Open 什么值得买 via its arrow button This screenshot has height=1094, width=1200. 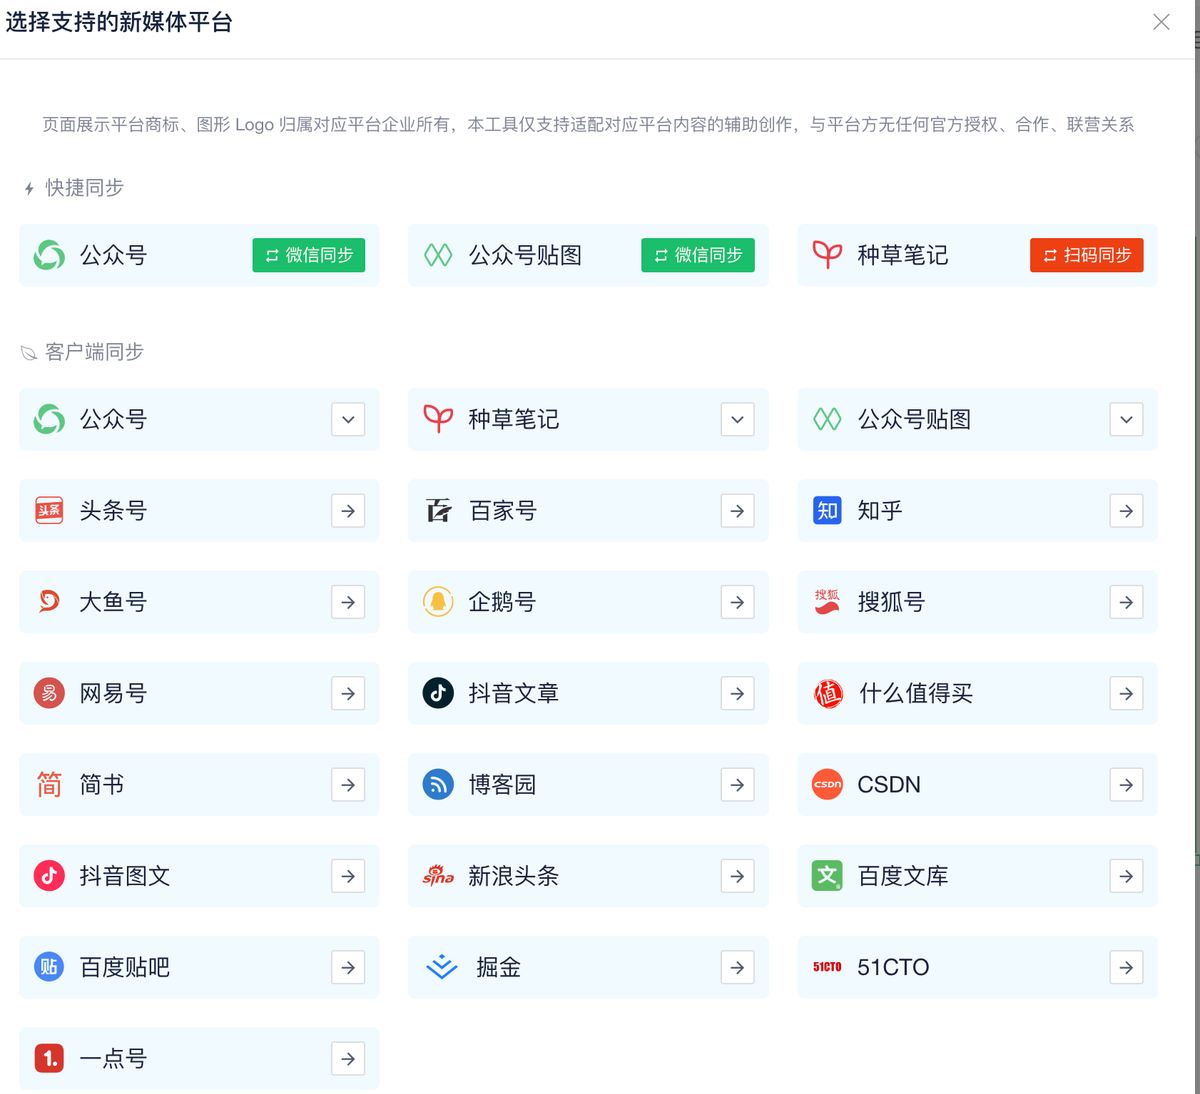pos(1126,693)
